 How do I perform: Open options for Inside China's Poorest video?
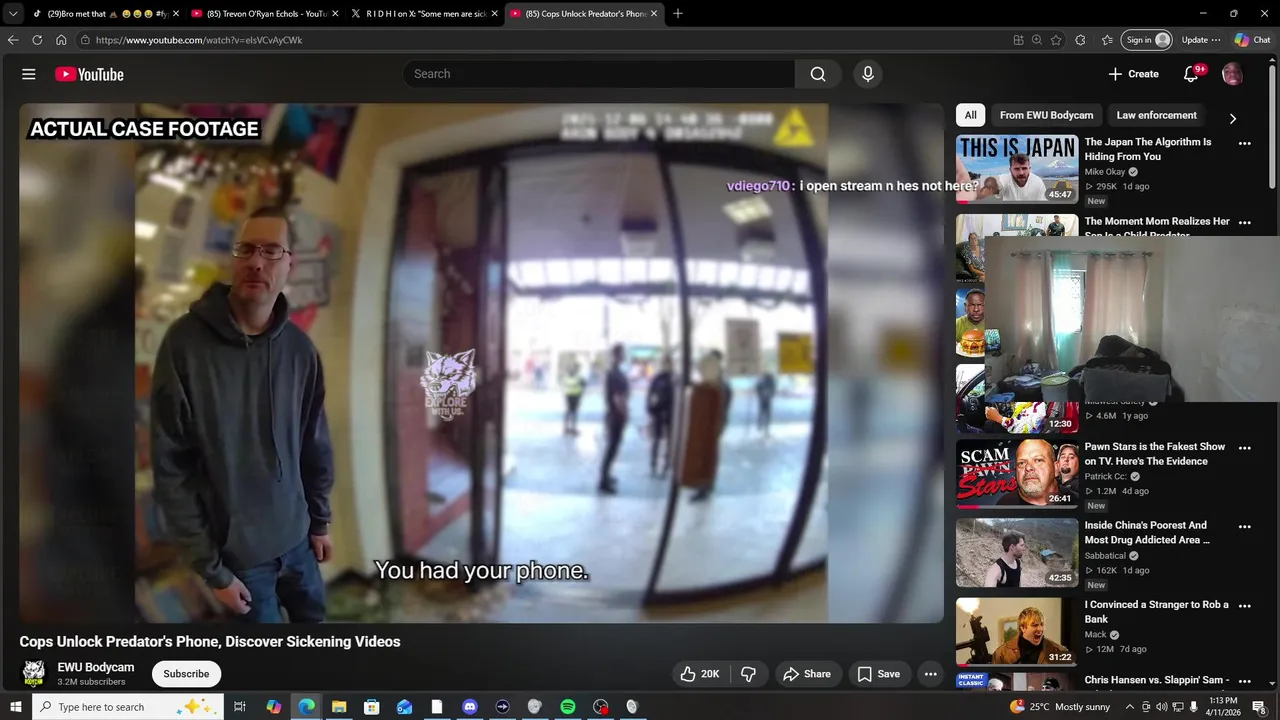click(1244, 526)
